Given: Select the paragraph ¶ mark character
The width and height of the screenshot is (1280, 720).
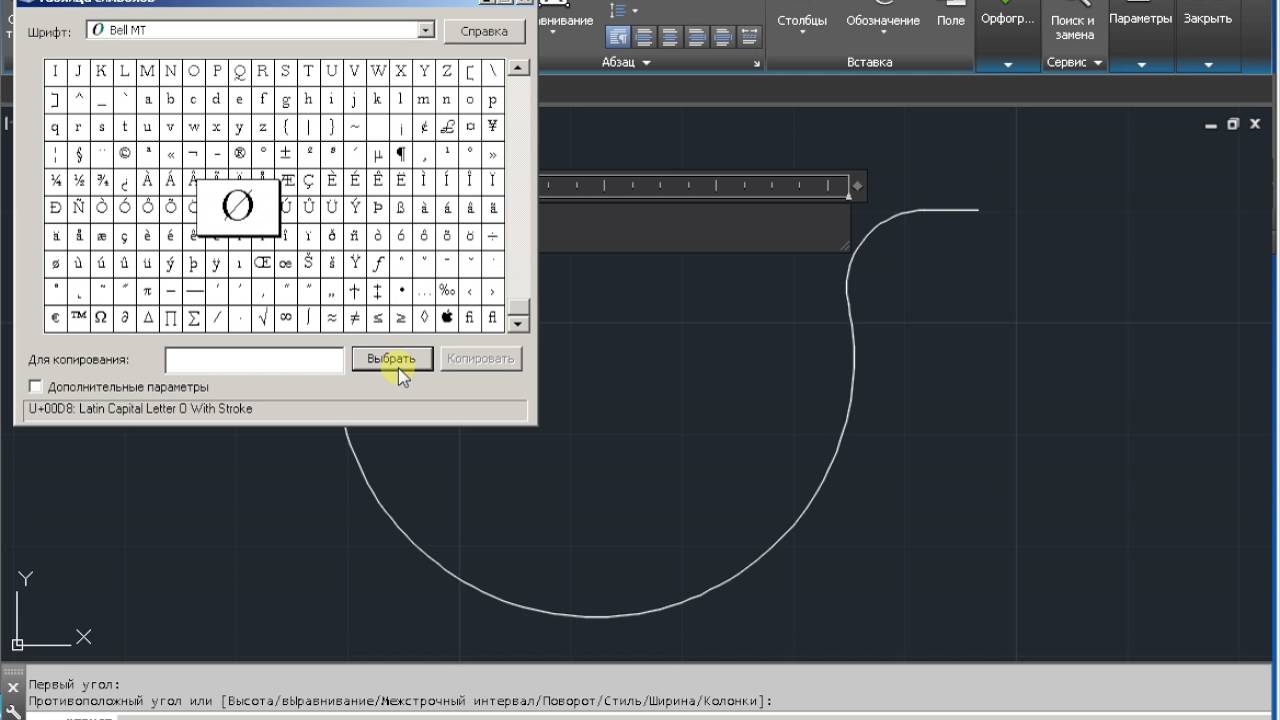Looking at the screenshot, I should tap(401, 154).
